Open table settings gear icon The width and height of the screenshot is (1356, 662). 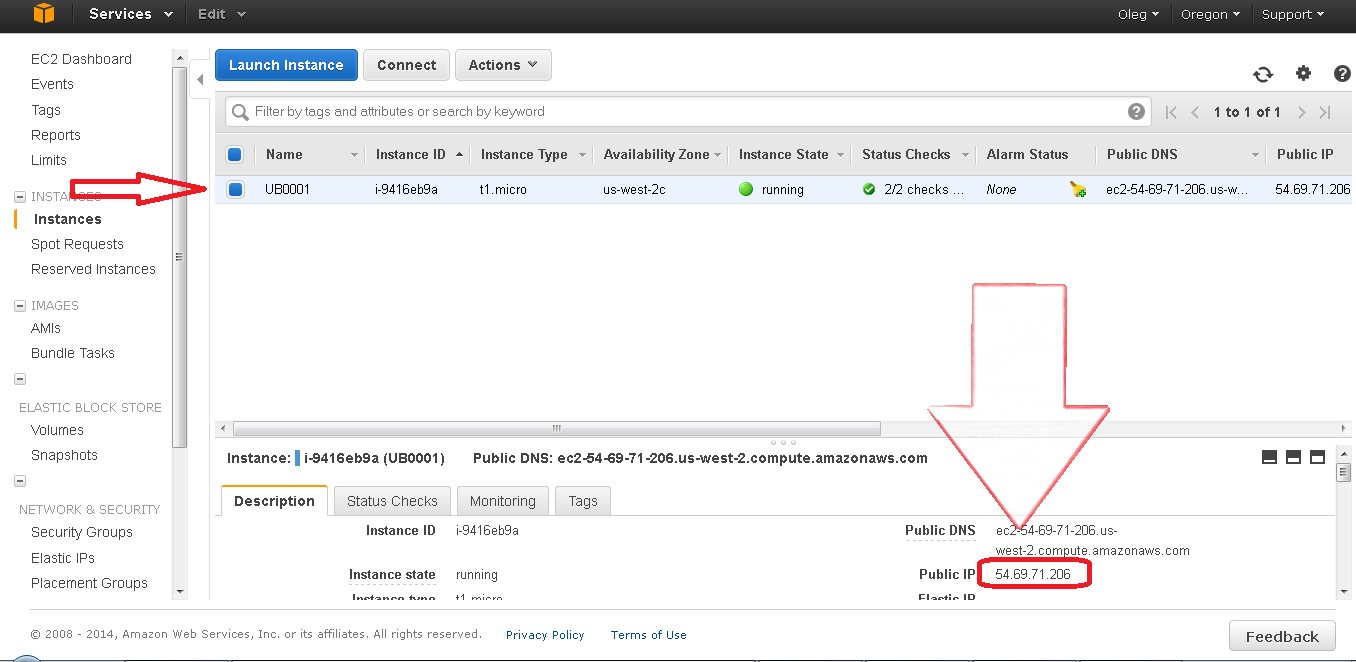[x=1303, y=73]
